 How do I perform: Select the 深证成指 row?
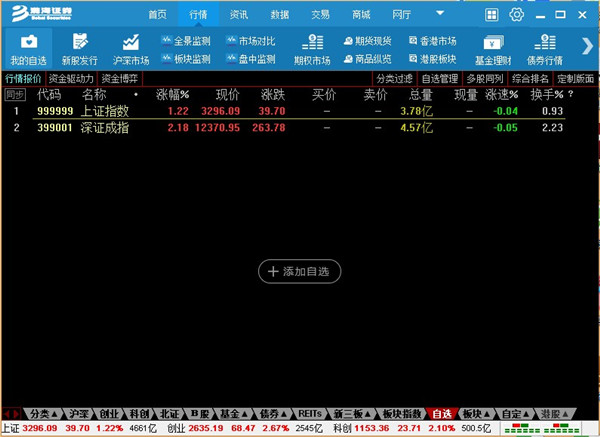[x=298, y=127]
